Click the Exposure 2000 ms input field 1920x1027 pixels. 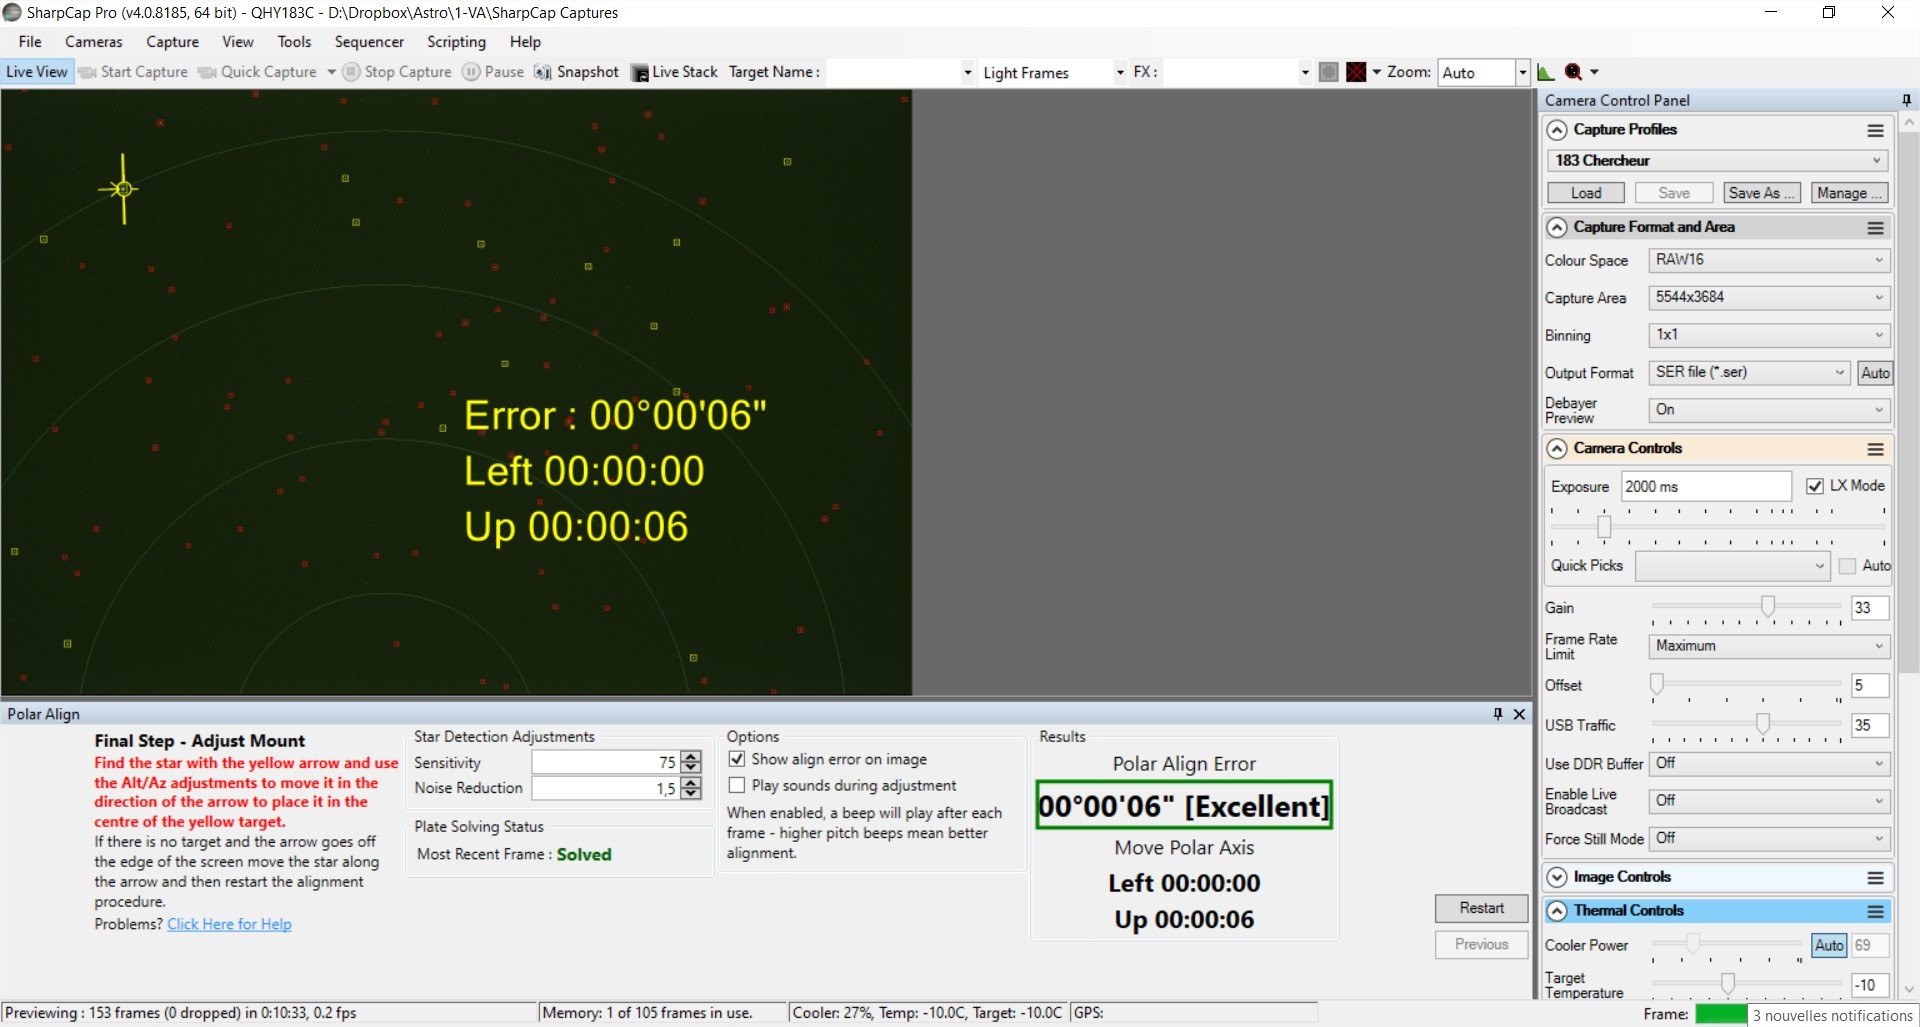coord(1705,486)
